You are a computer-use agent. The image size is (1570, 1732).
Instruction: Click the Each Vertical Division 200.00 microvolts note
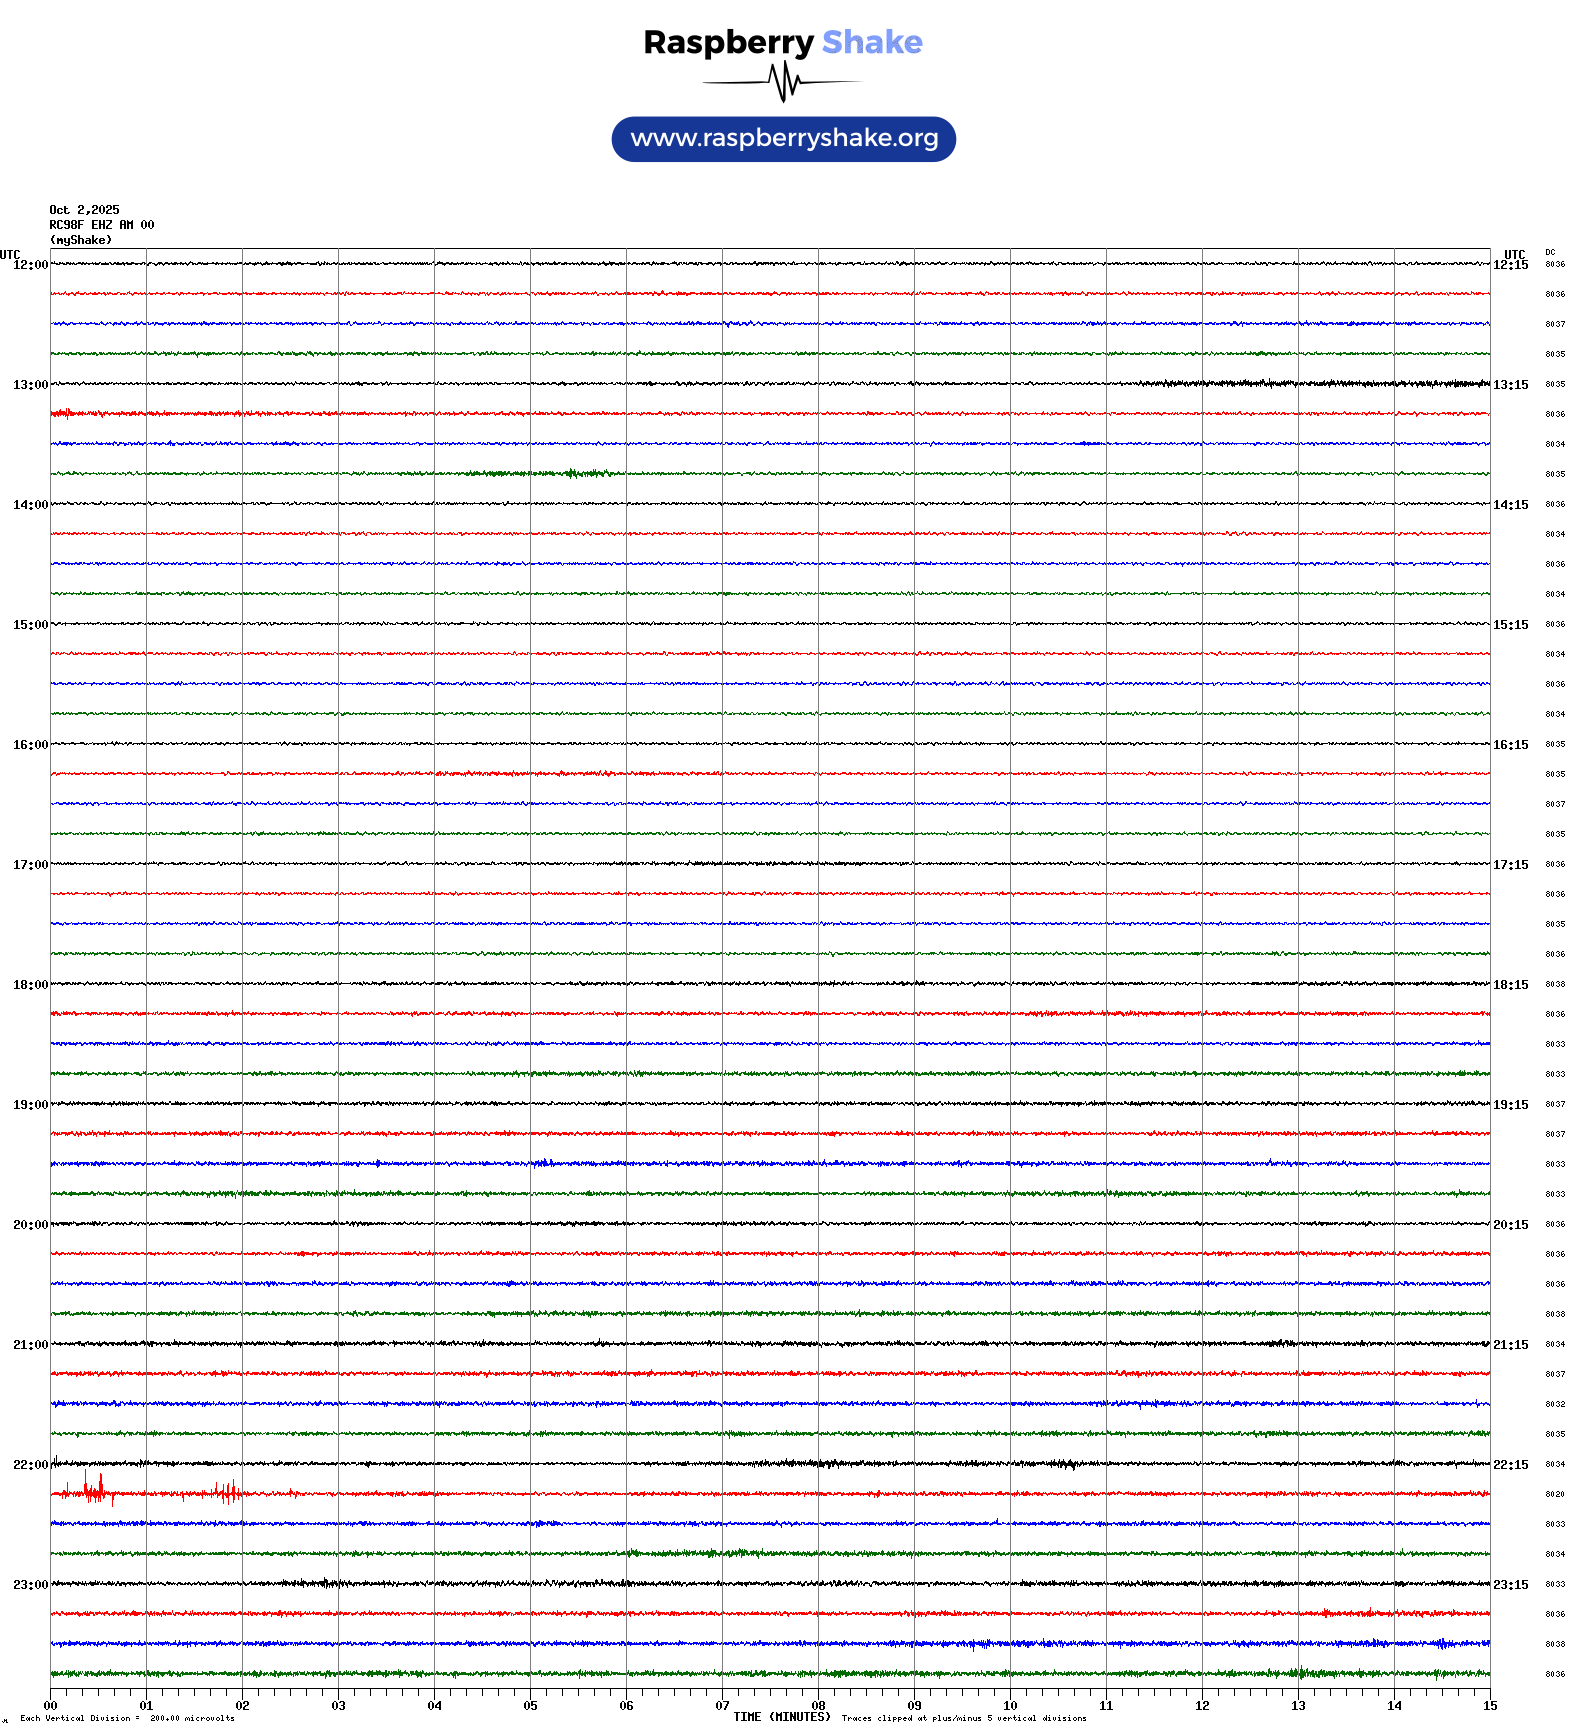coord(127,1718)
